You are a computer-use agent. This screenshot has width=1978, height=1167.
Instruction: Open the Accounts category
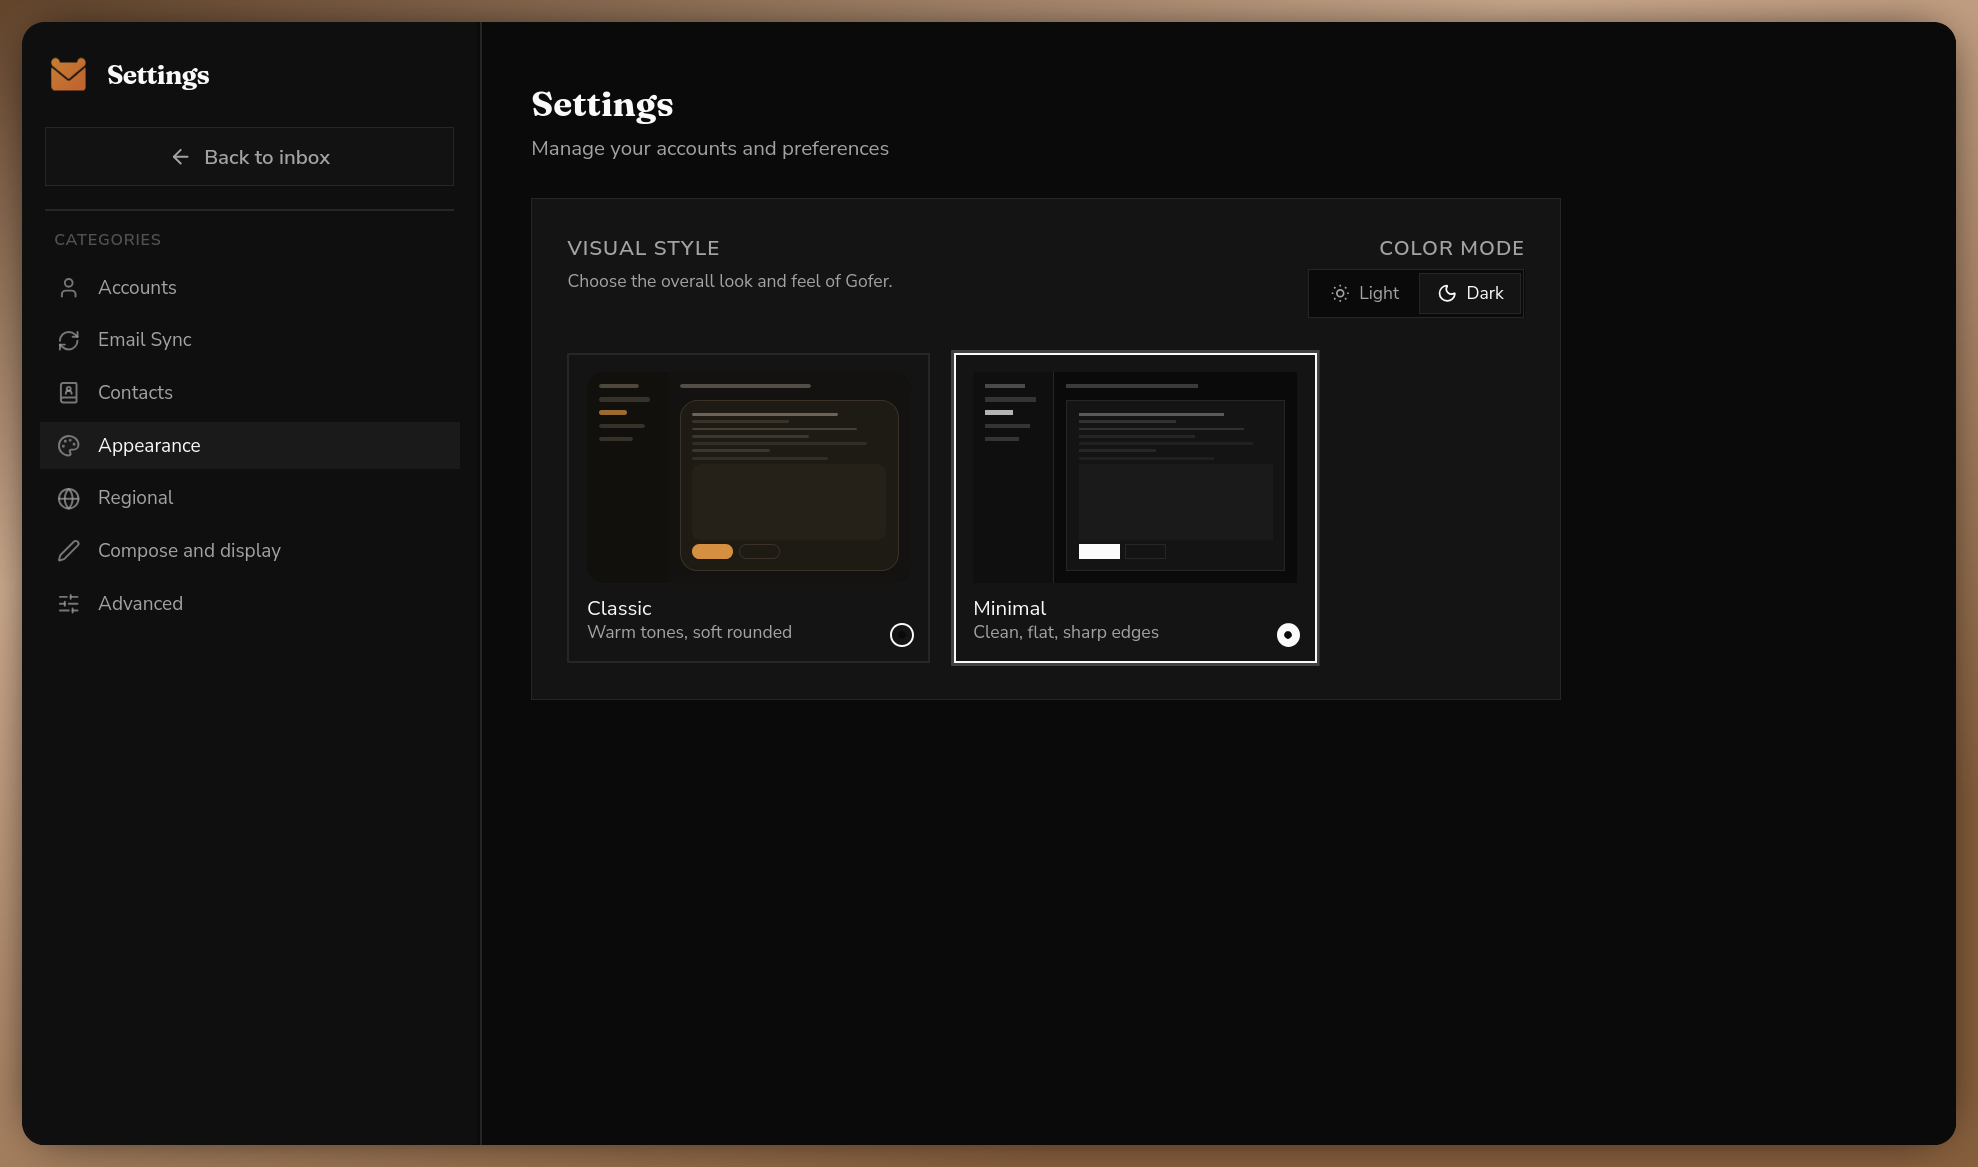tap(250, 288)
